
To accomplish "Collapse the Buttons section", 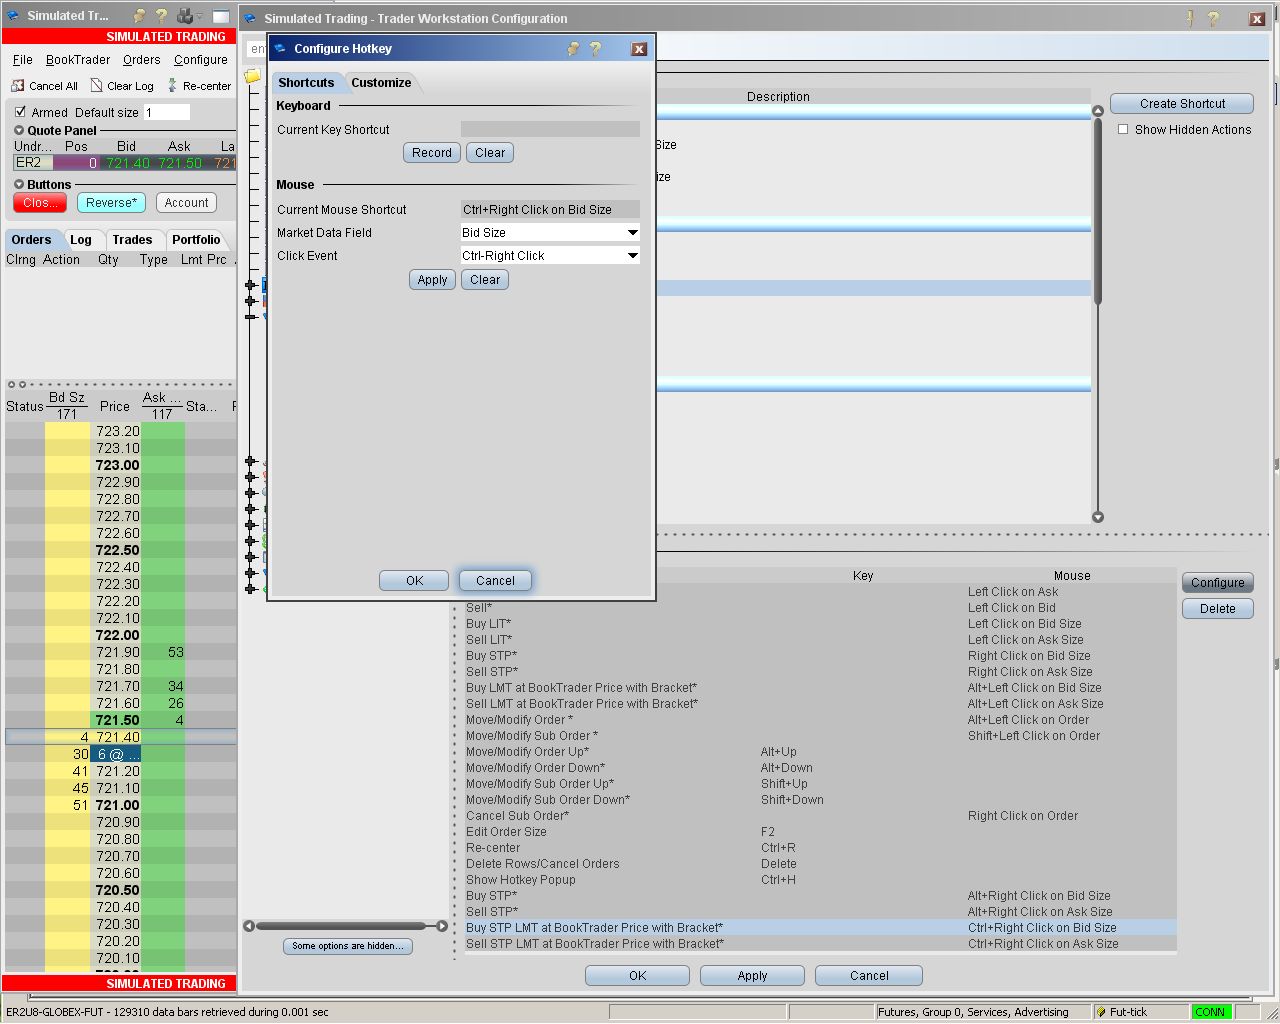I will (x=19, y=185).
